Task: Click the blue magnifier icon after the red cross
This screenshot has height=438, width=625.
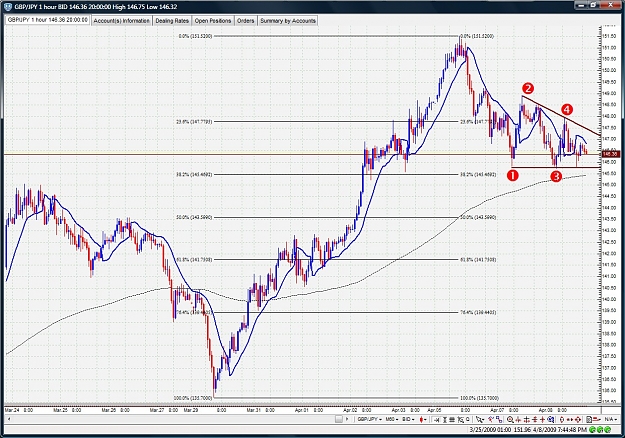Action: [x=551, y=419]
